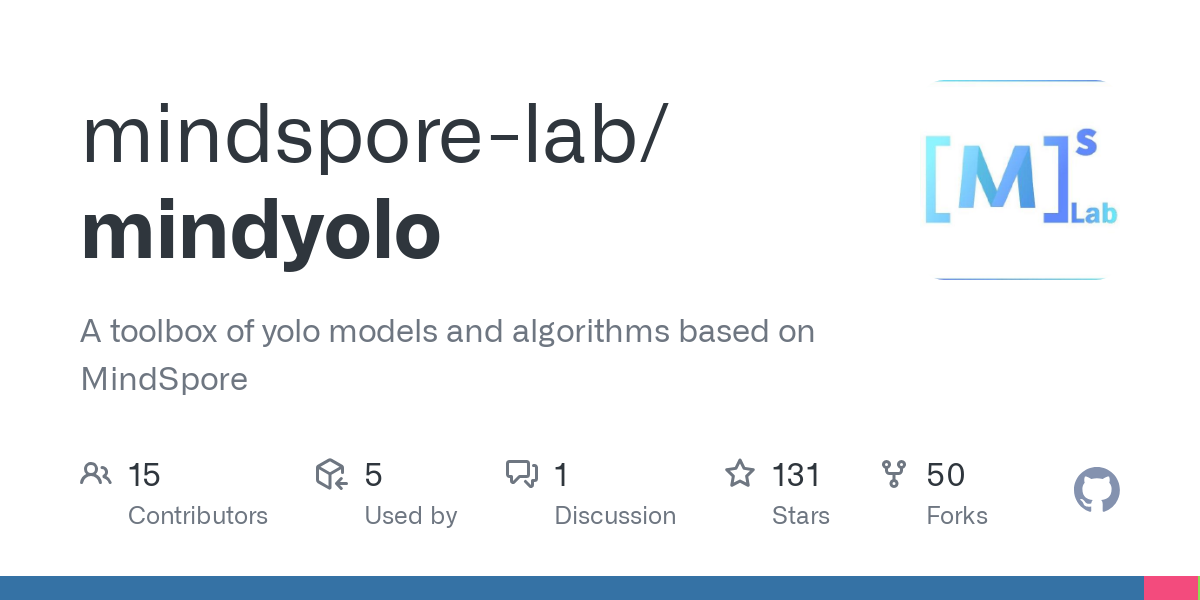Viewport: 1200px width, 600px height.
Task: Click the Stars star icon
Action: [x=740, y=474]
